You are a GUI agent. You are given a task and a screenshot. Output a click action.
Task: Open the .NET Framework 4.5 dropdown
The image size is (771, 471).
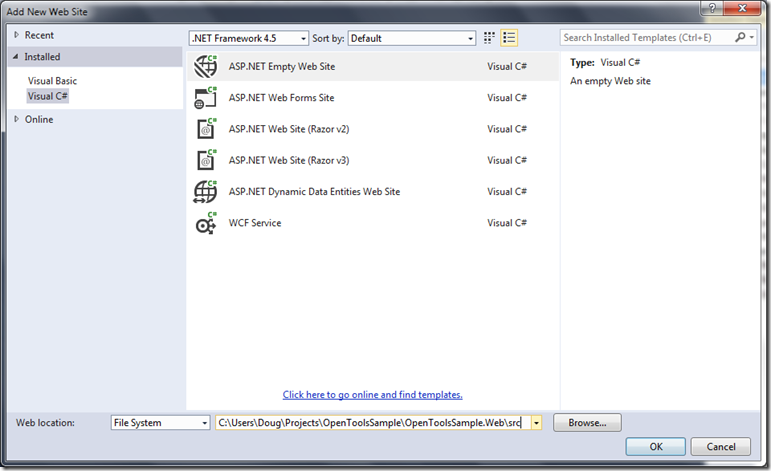coord(249,38)
